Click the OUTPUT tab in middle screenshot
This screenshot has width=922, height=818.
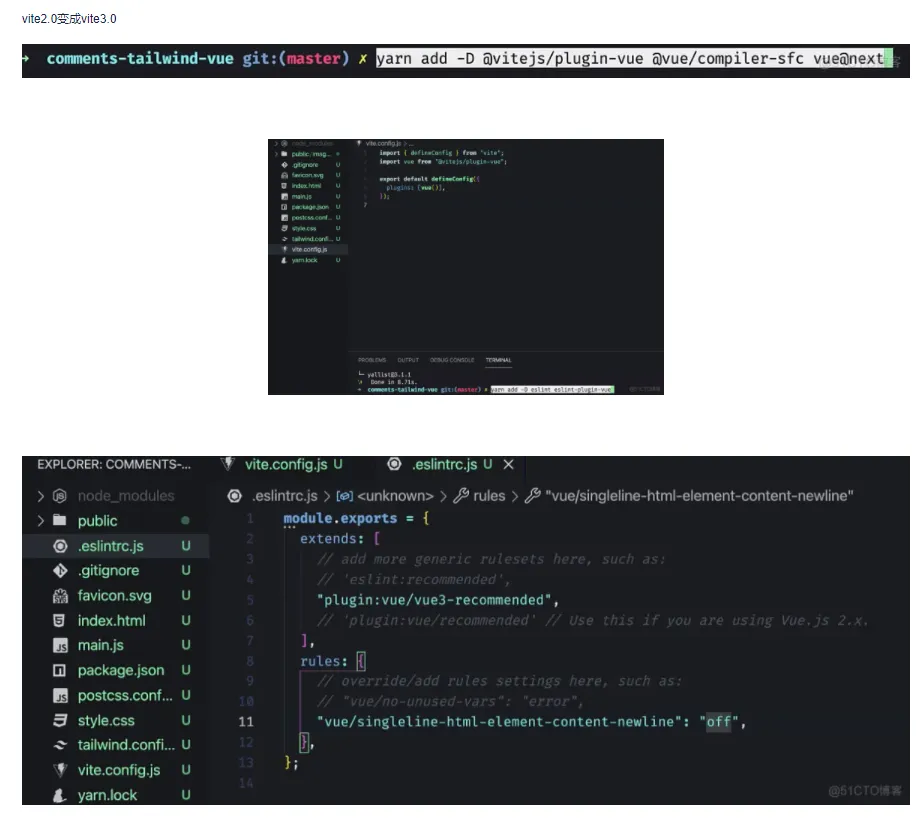408,360
